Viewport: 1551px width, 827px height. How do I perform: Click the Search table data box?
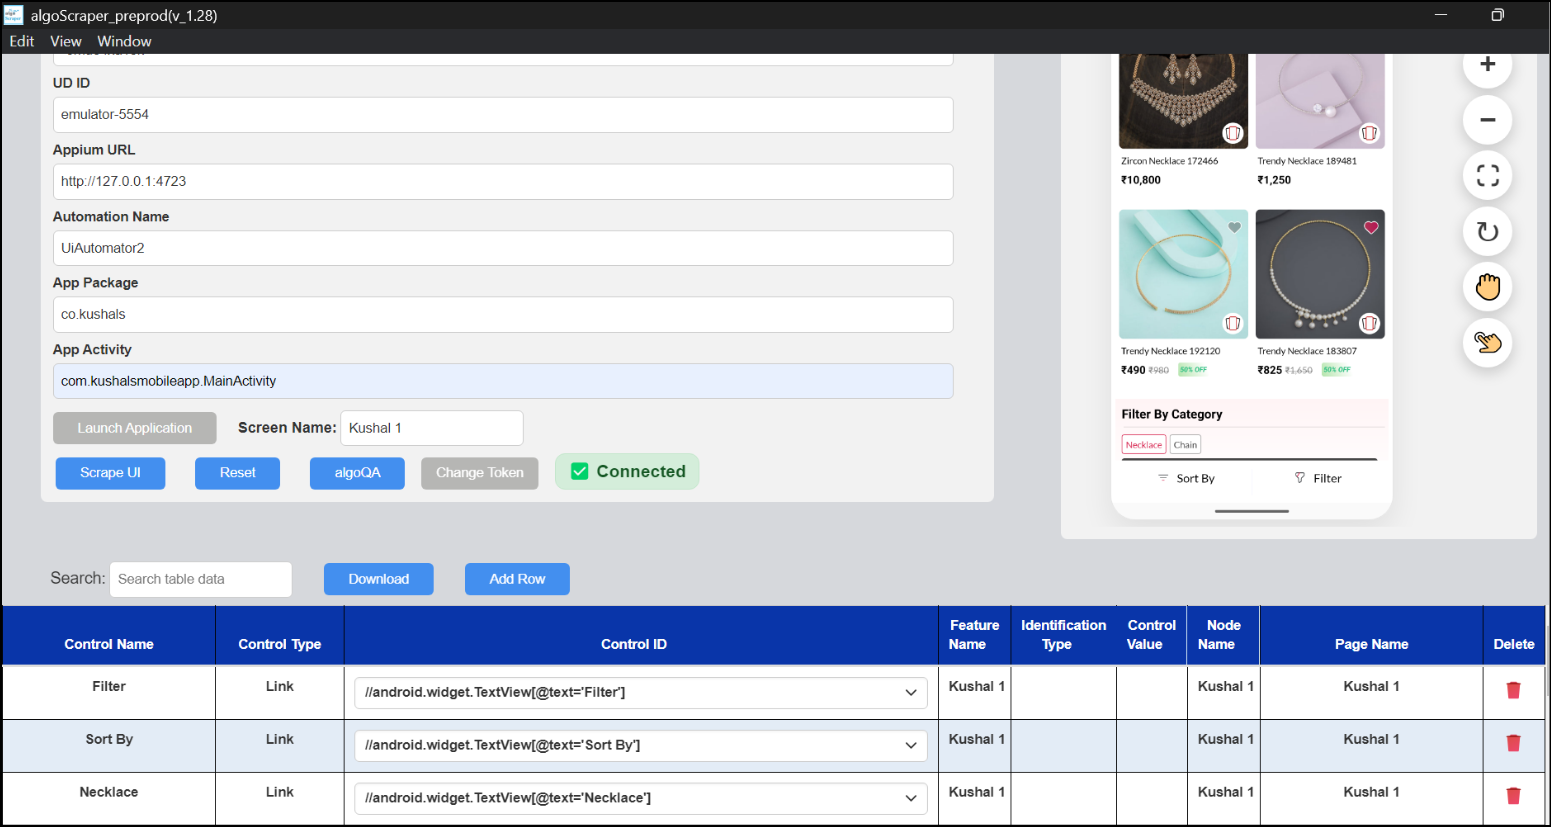click(x=201, y=579)
